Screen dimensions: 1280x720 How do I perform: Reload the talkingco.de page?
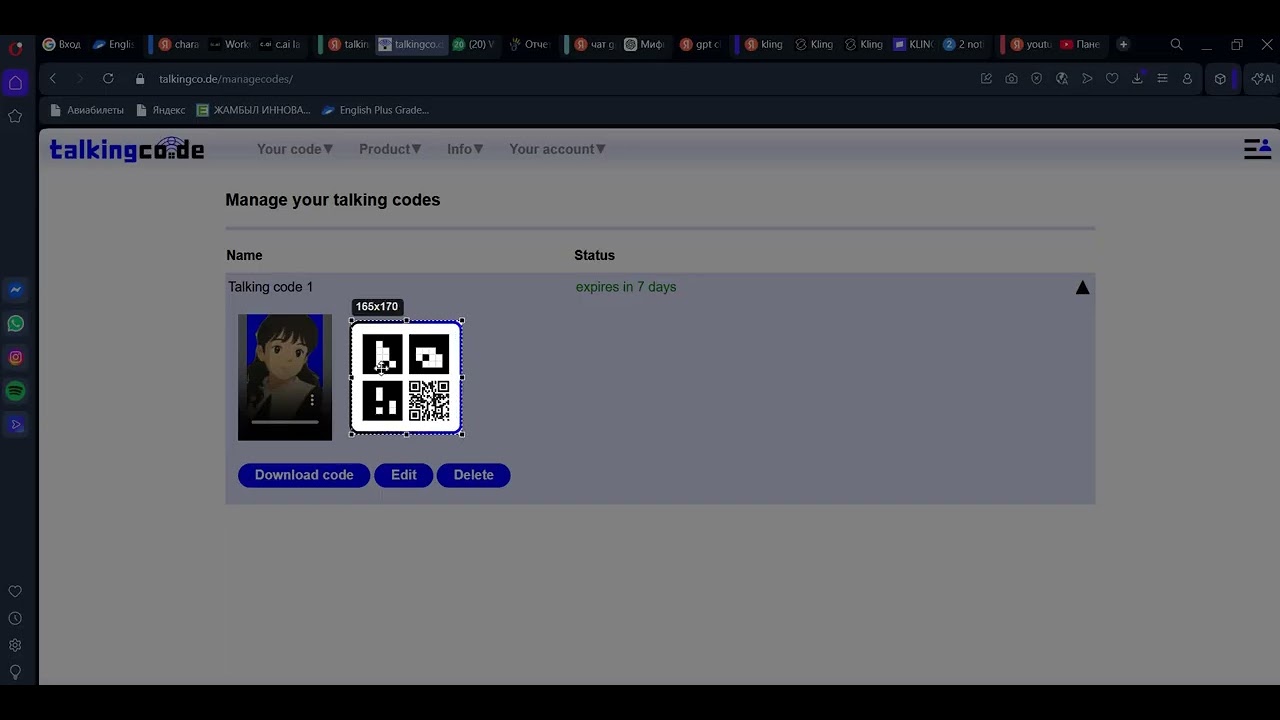click(x=108, y=79)
